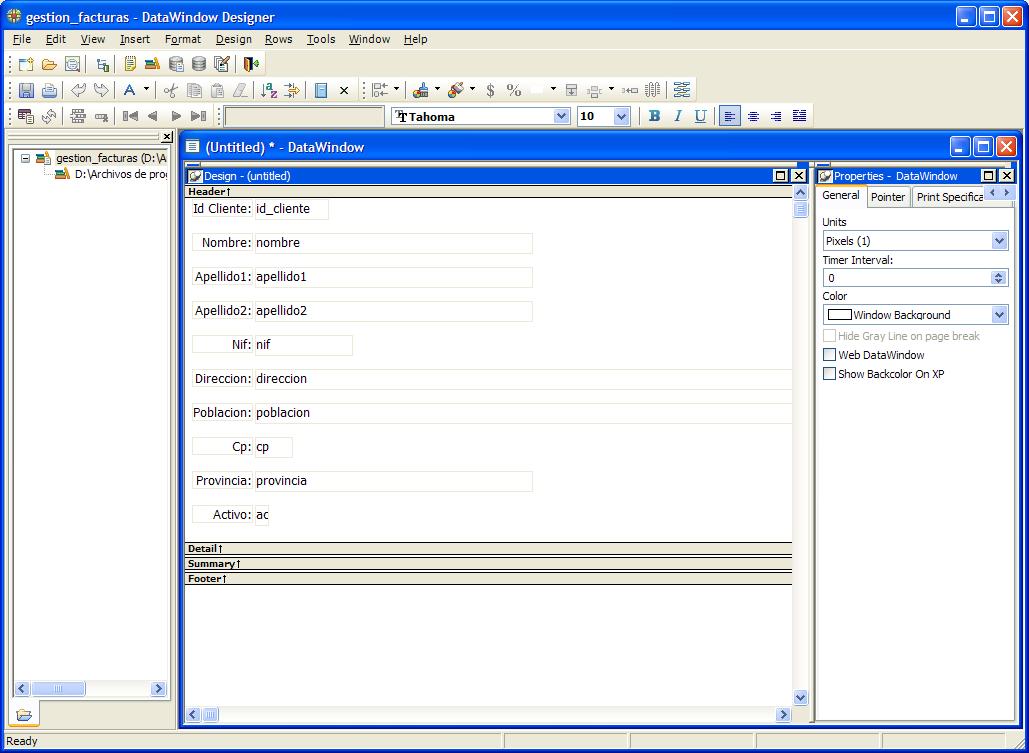Toggle Bold formatting
1029x753 pixels.
(x=654, y=116)
